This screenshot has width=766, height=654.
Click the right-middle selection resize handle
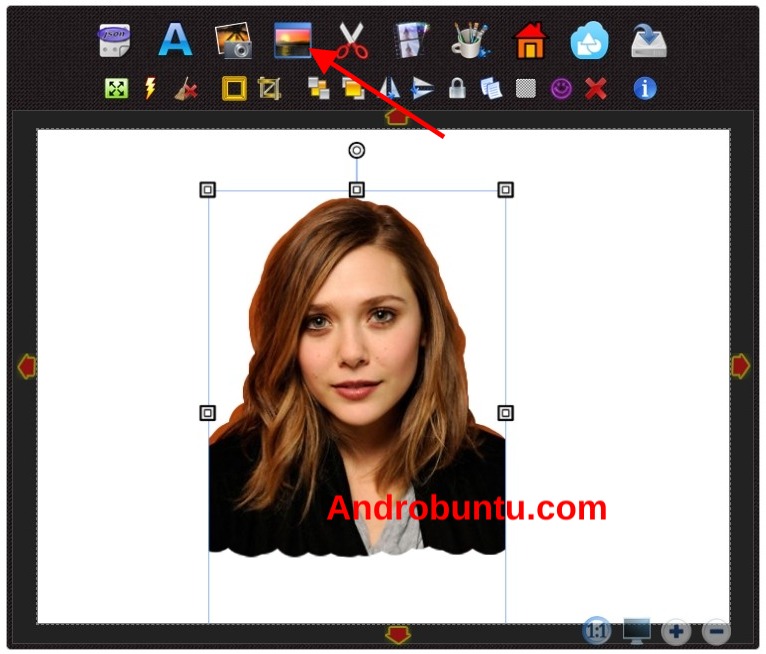point(506,413)
